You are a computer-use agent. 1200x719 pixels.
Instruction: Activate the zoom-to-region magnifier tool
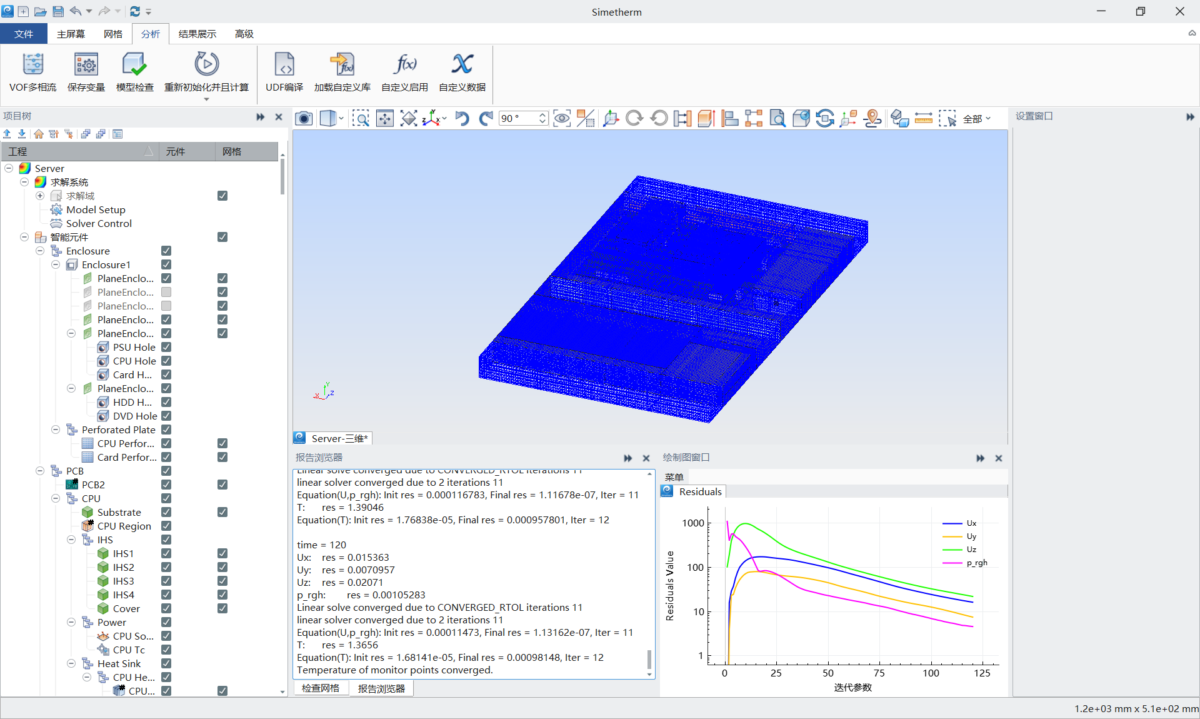pyautogui.click(x=360, y=118)
